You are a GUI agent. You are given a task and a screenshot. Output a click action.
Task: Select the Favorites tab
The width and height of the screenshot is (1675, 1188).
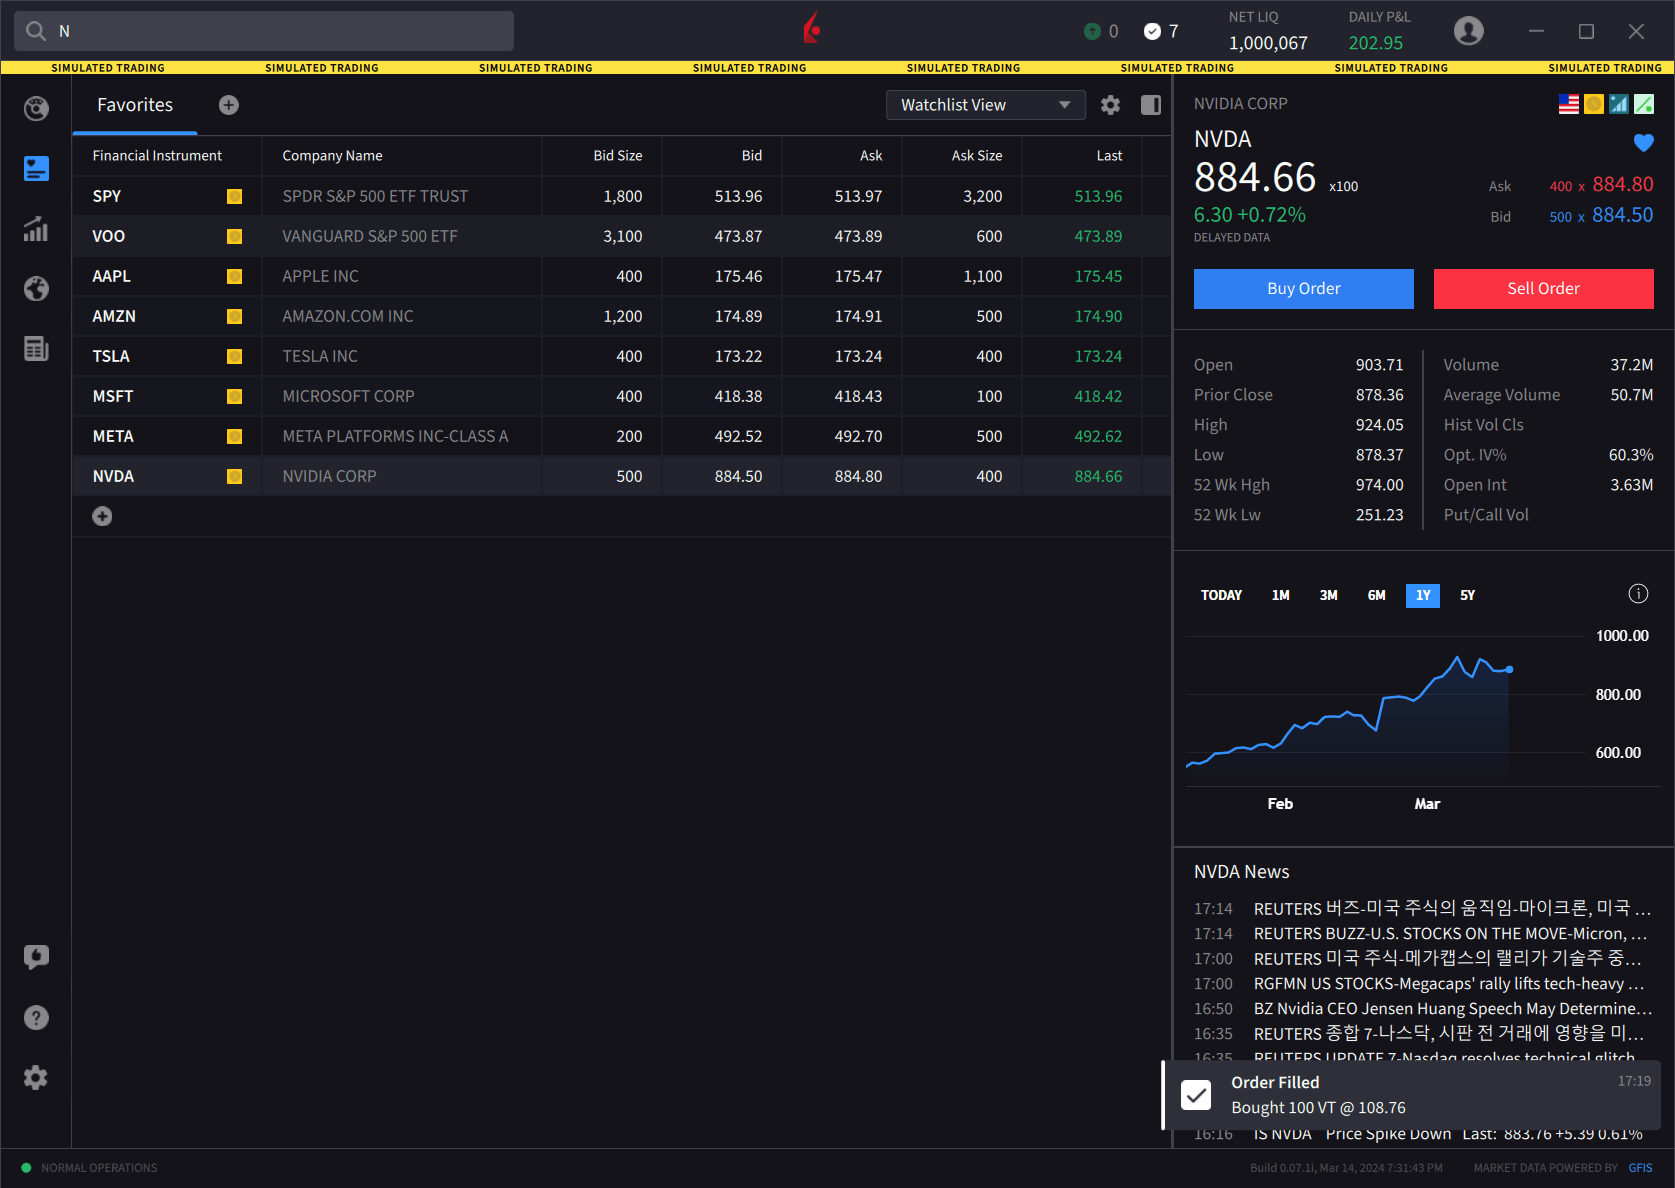pos(135,105)
